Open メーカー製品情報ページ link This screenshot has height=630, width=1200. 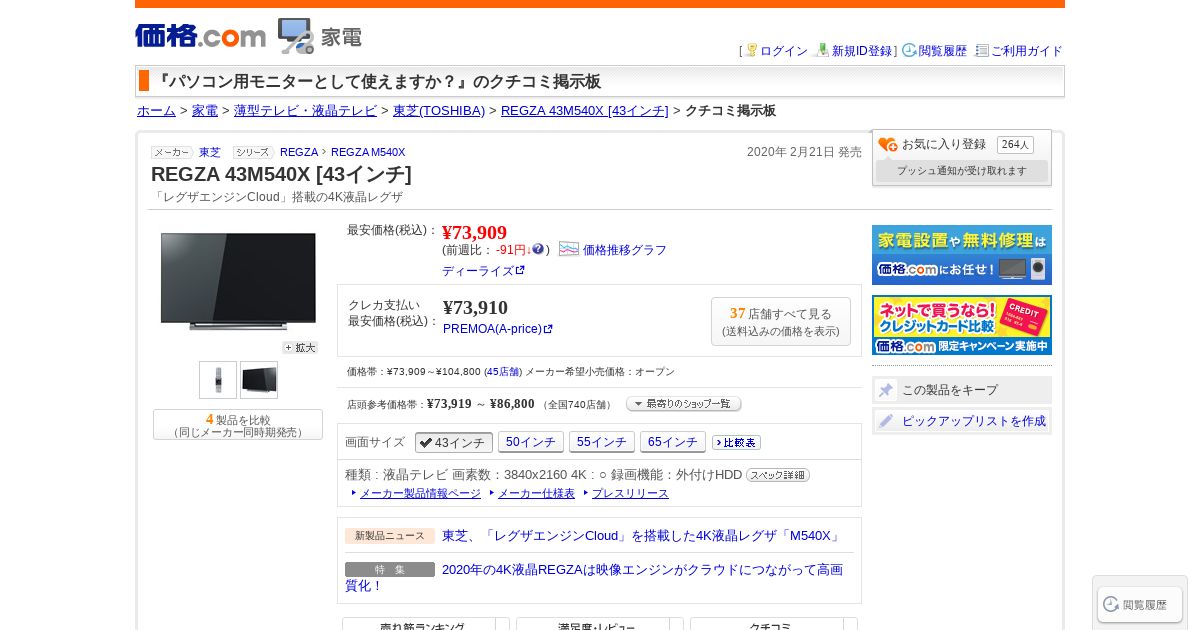point(420,493)
